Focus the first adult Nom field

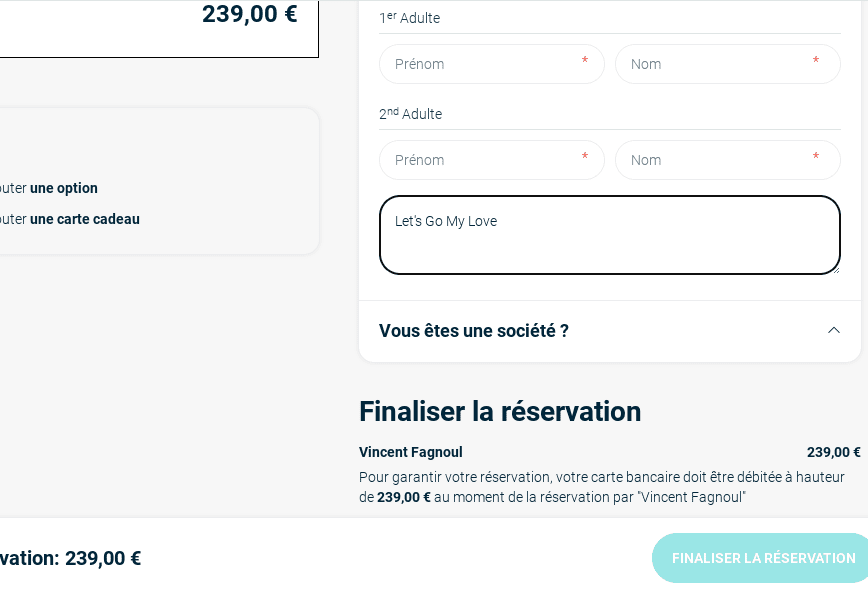click(727, 64)
